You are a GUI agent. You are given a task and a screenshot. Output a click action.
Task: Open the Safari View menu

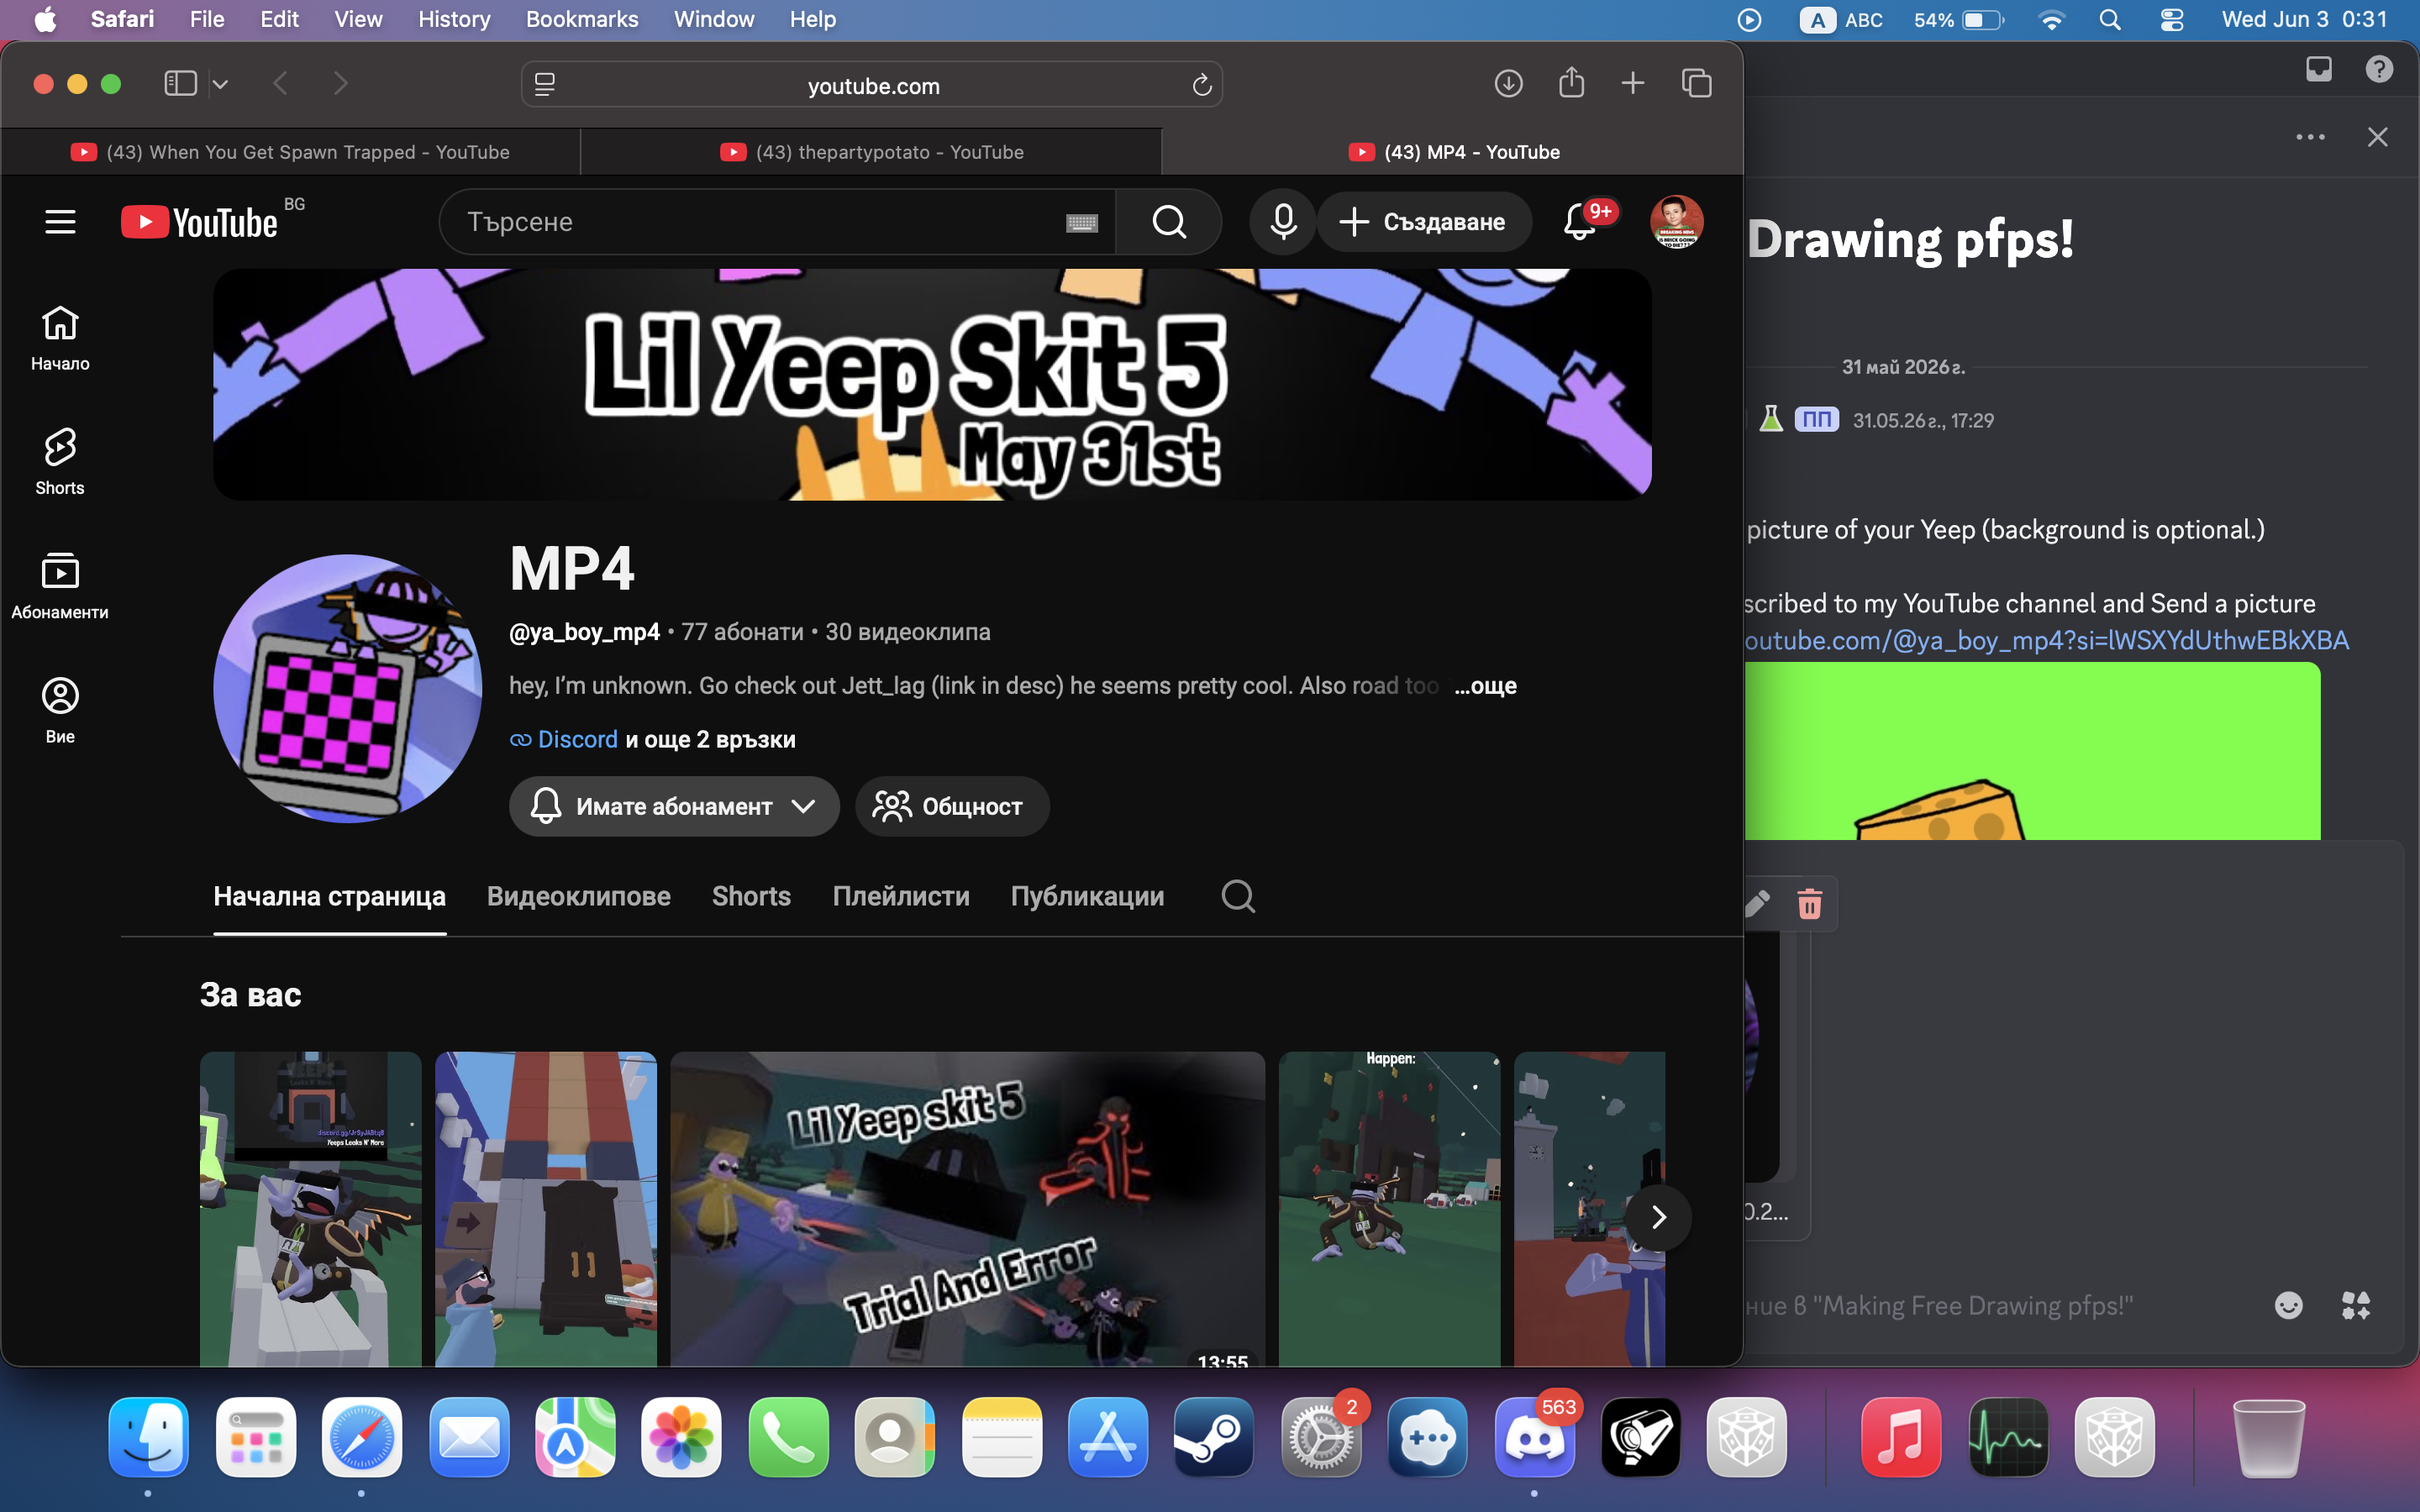(358, 19)
